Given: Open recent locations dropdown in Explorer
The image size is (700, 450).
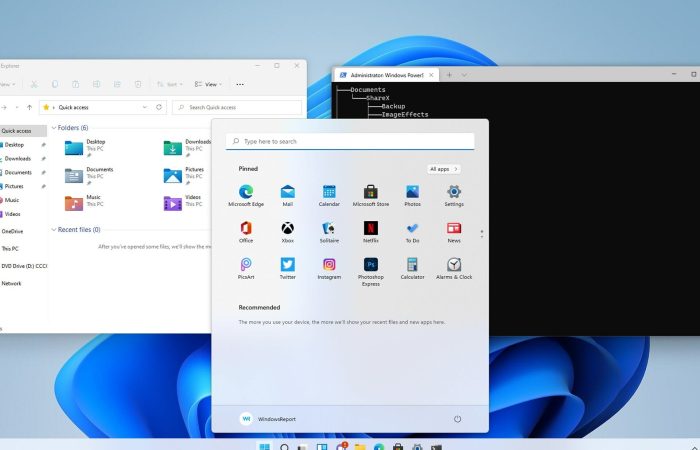Looking at the screenshot, I should point(17,107).
